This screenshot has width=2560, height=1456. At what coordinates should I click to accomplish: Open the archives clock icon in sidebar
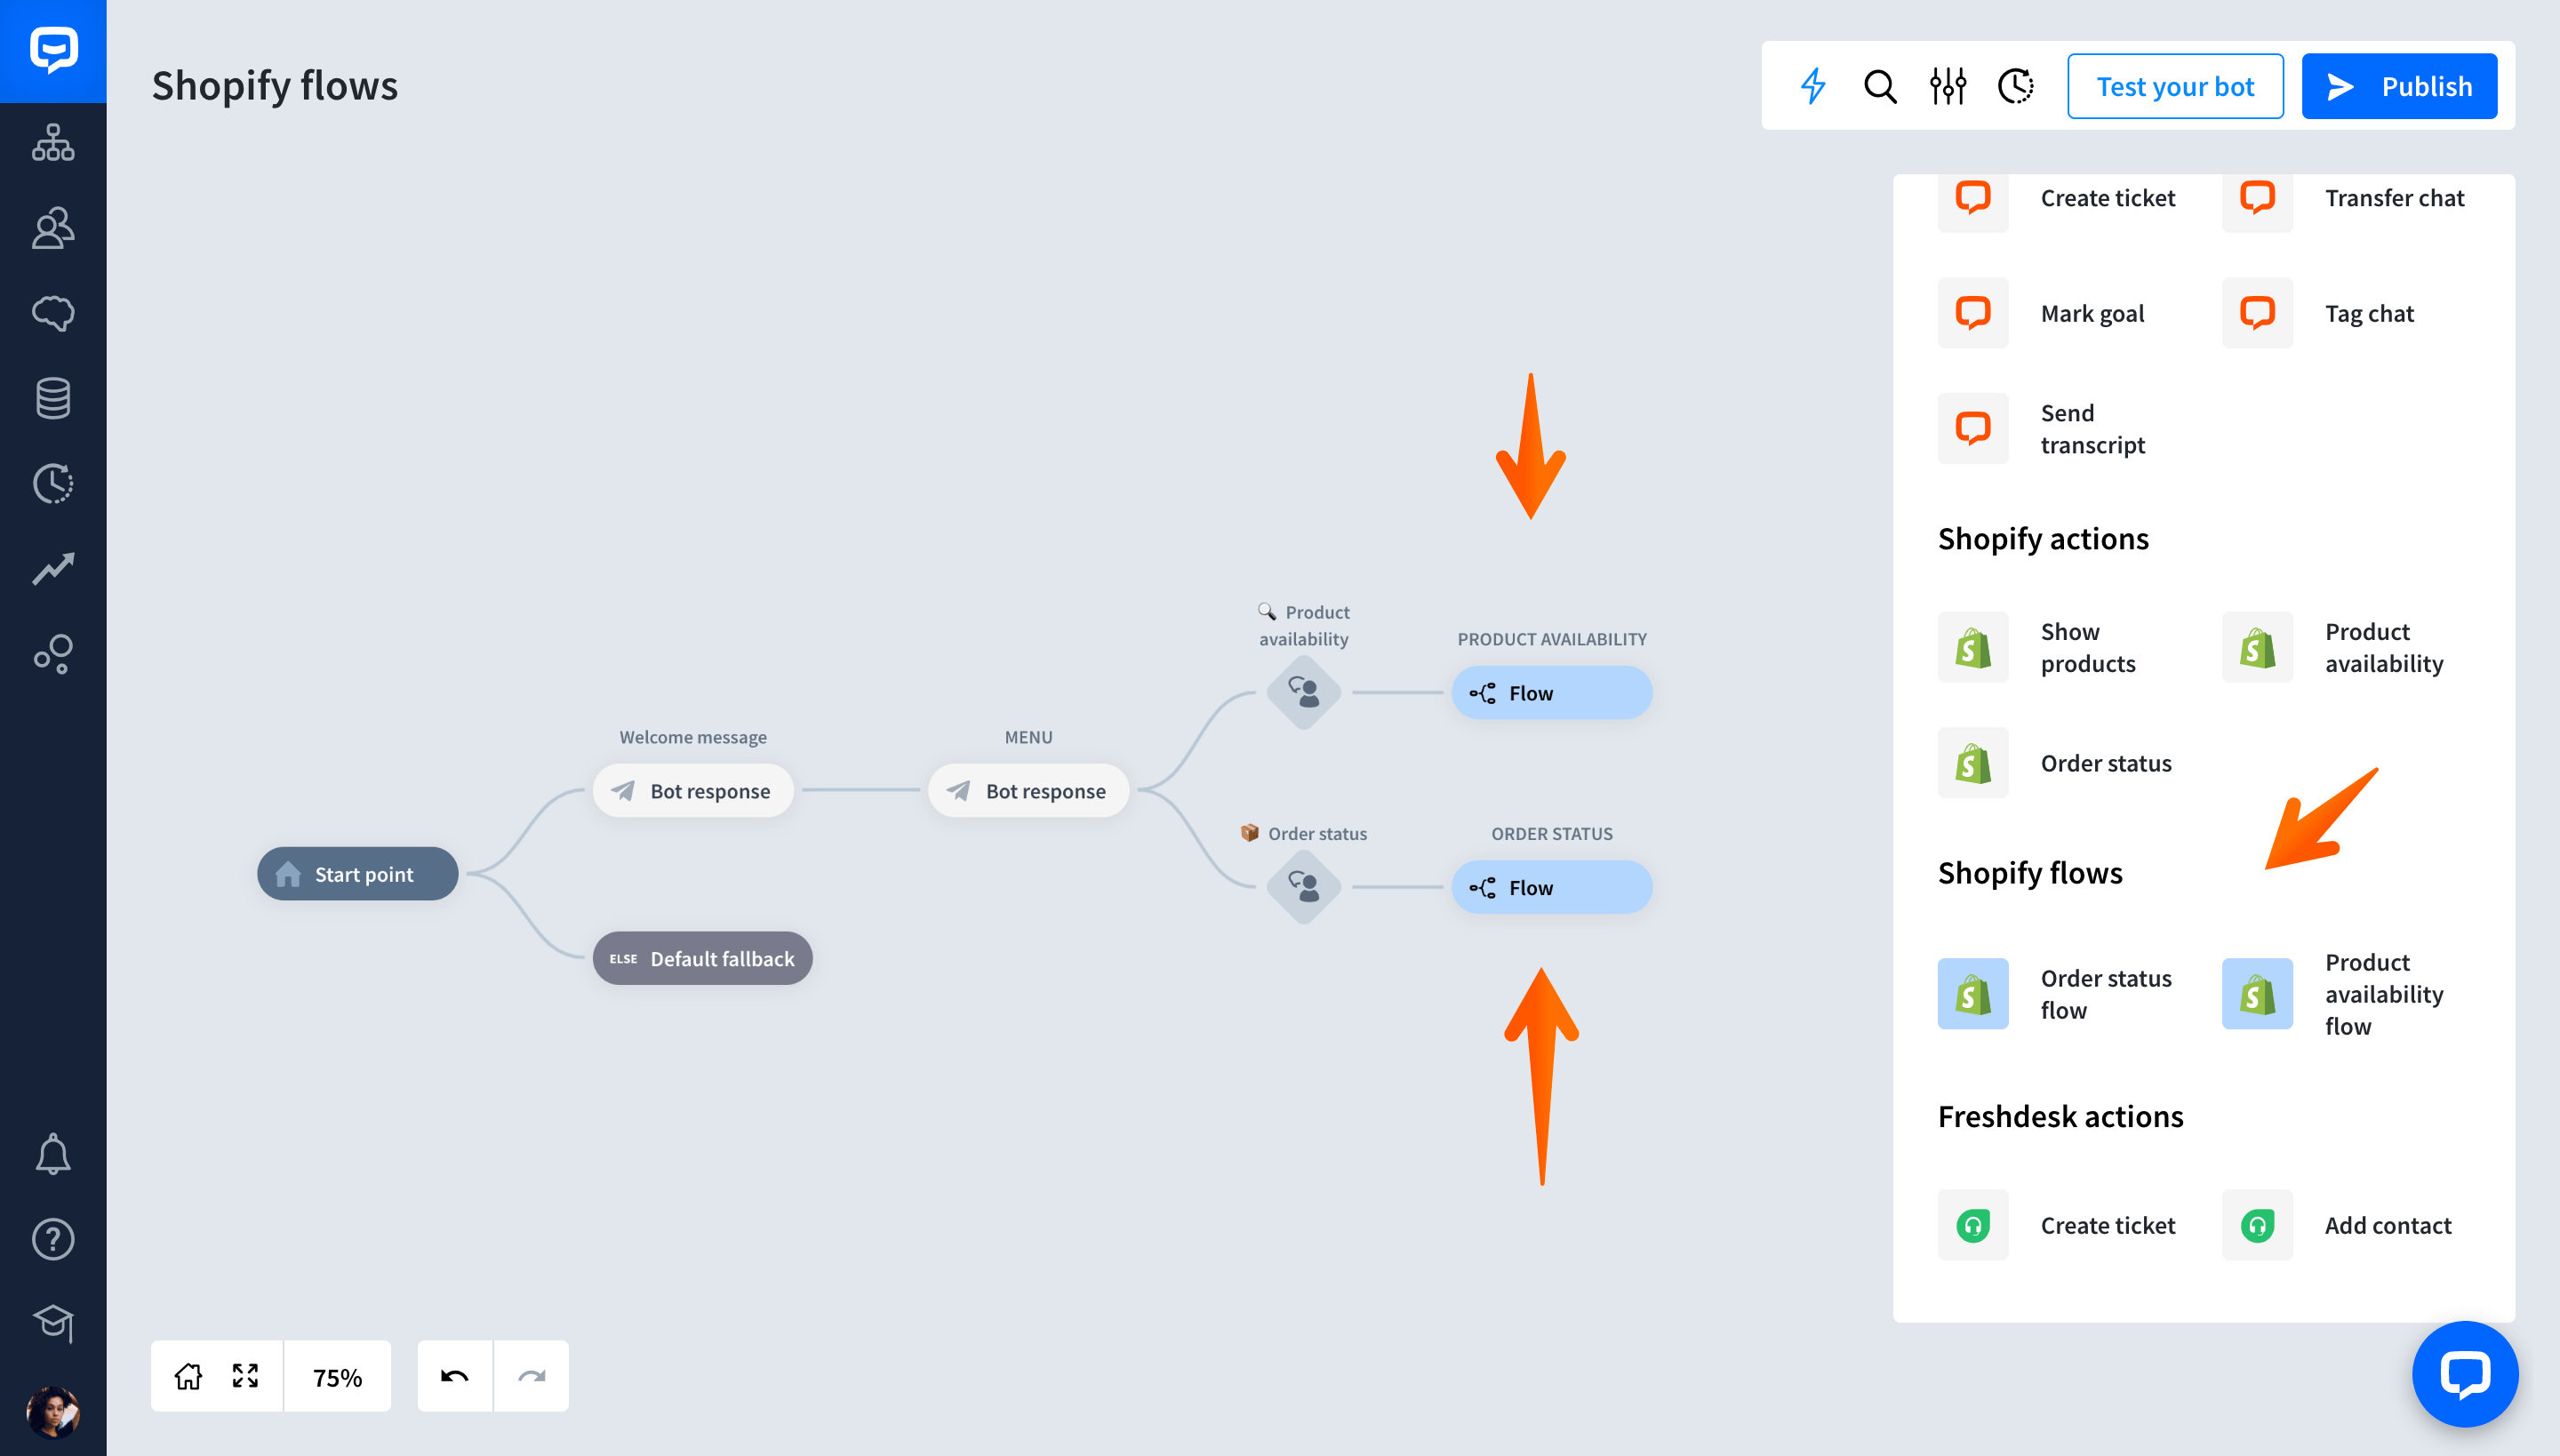[x=53, y=483]
